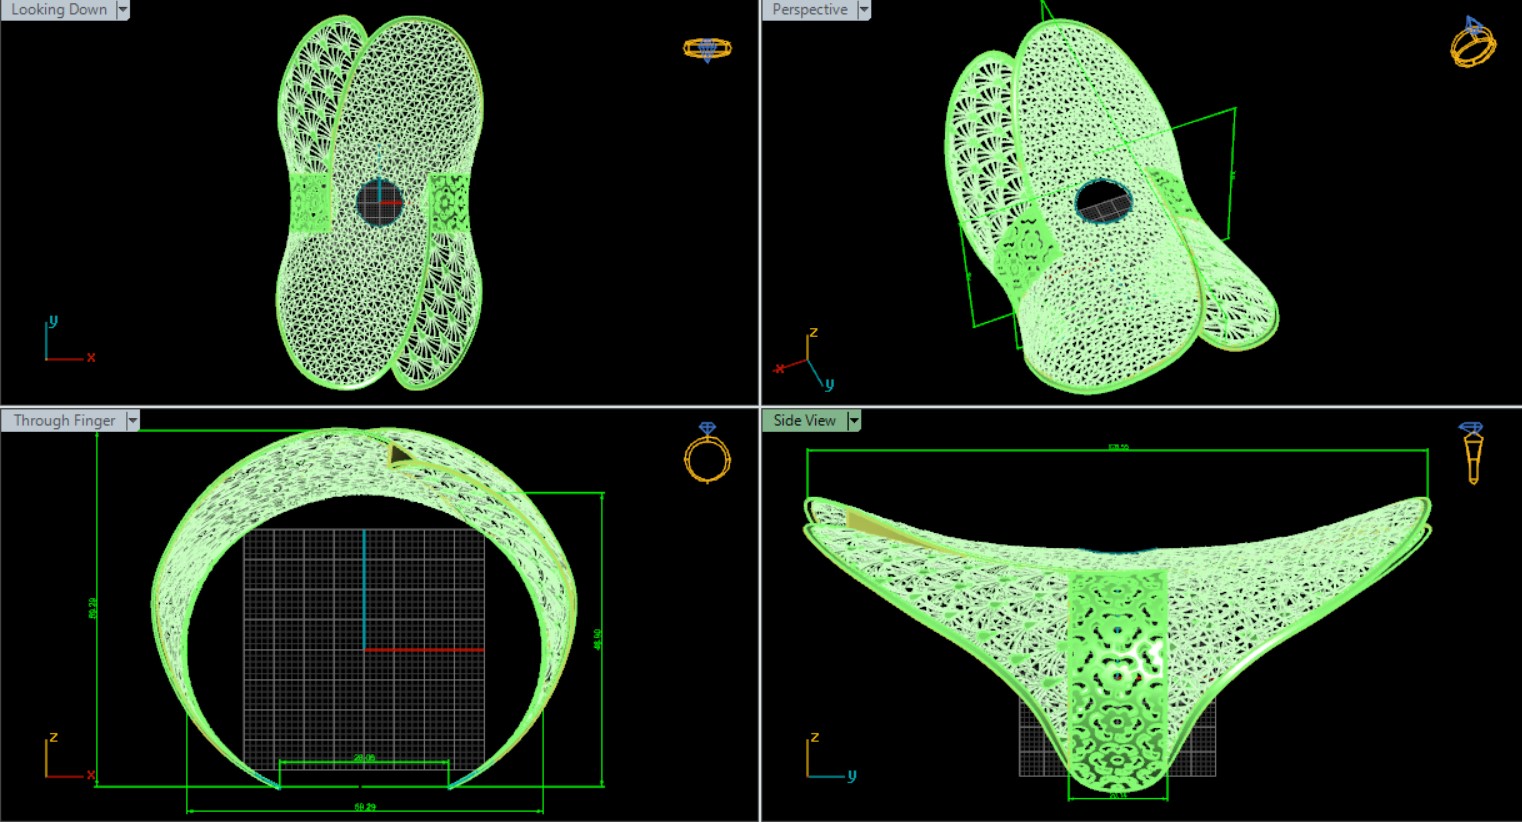Select the 28.06 dimension in Through Finger view

(364, 759)
